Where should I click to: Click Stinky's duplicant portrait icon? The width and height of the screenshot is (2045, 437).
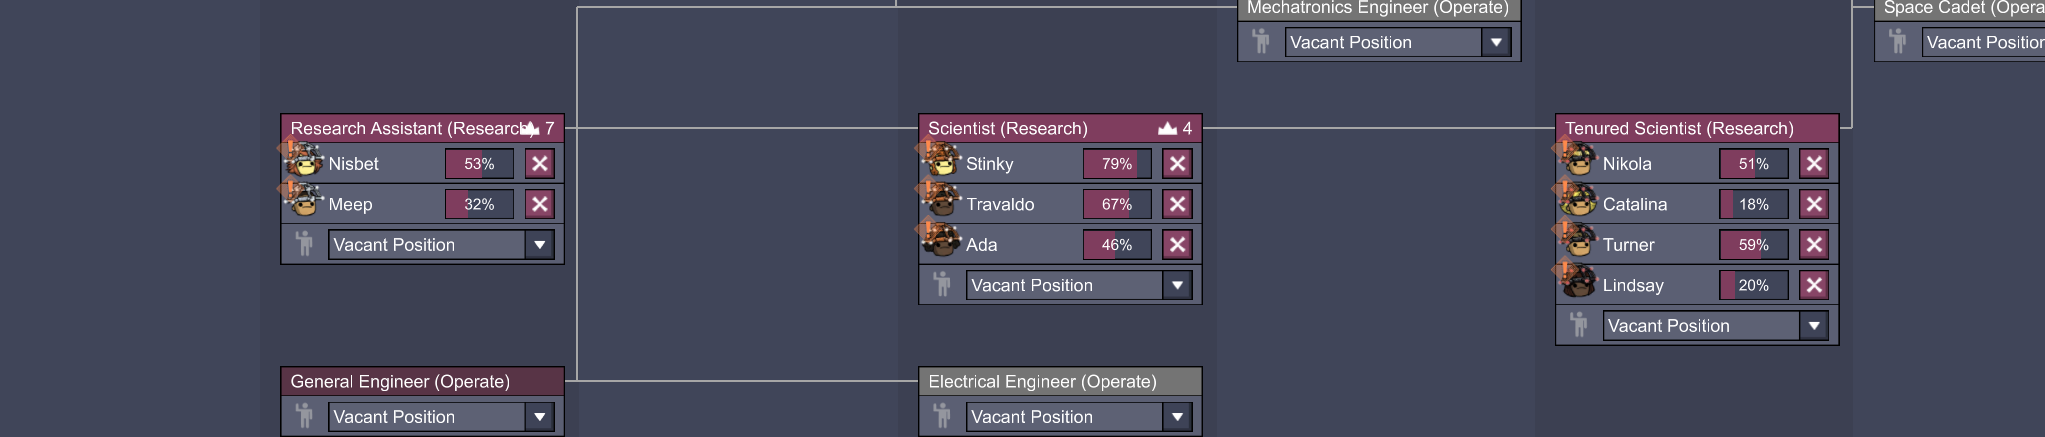pyautogui.click(x=942, y=162)
